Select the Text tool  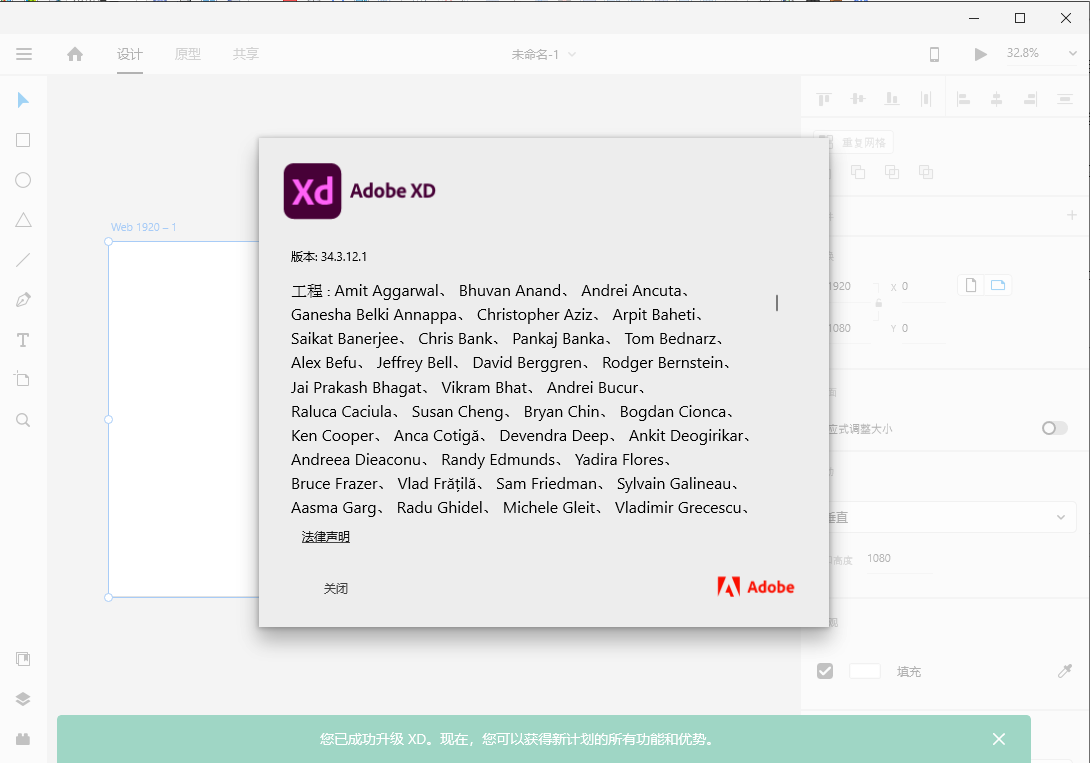(x=23, y=340)
